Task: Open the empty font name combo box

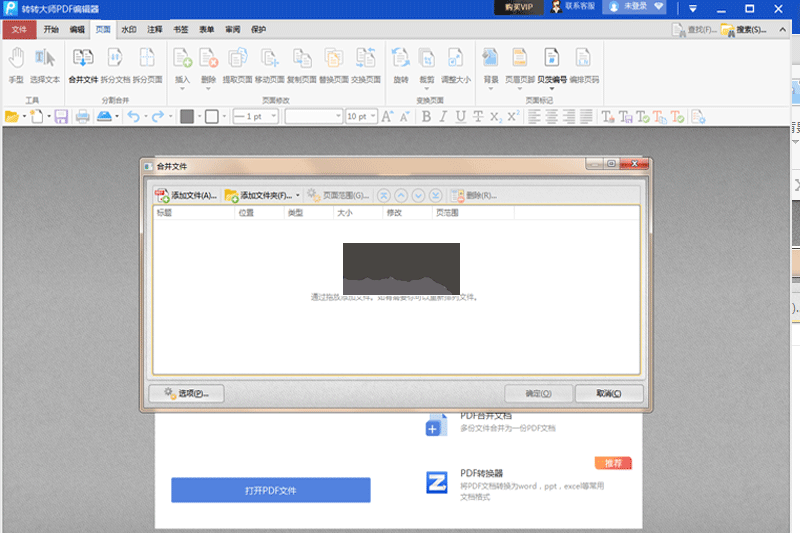Action: pos(313,116)
